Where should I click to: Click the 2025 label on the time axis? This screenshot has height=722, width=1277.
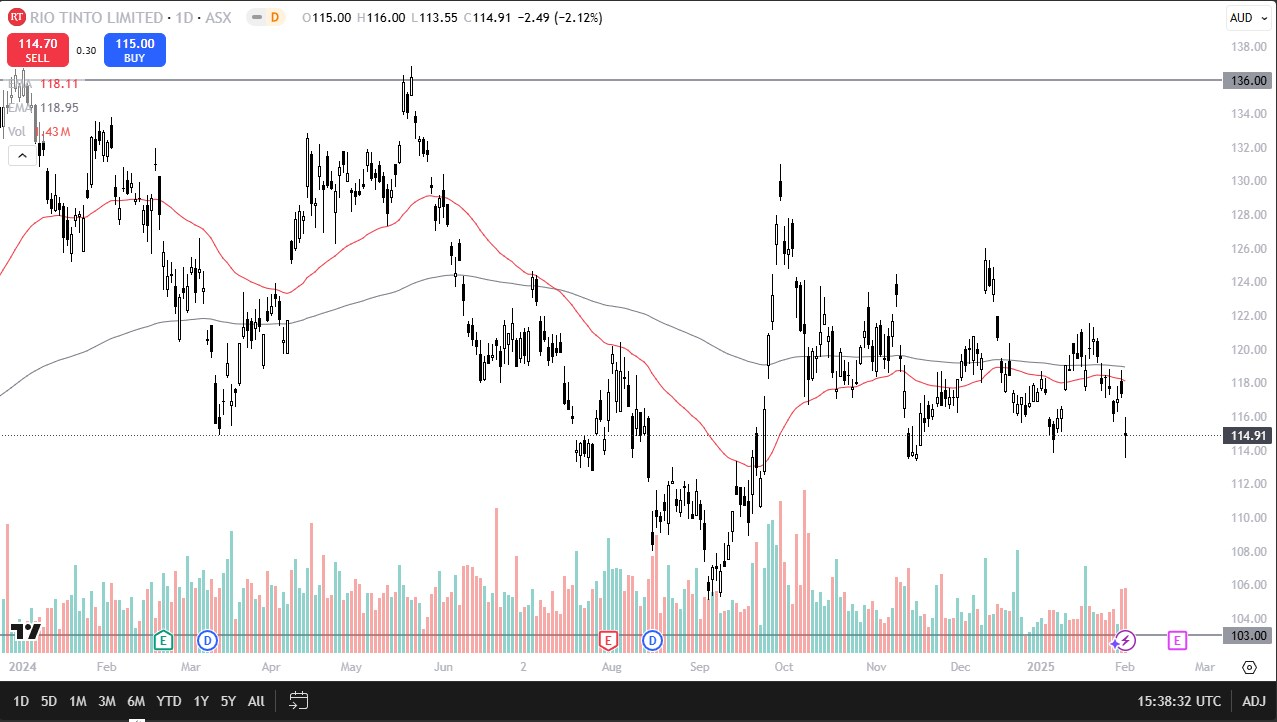[1043, 666]
